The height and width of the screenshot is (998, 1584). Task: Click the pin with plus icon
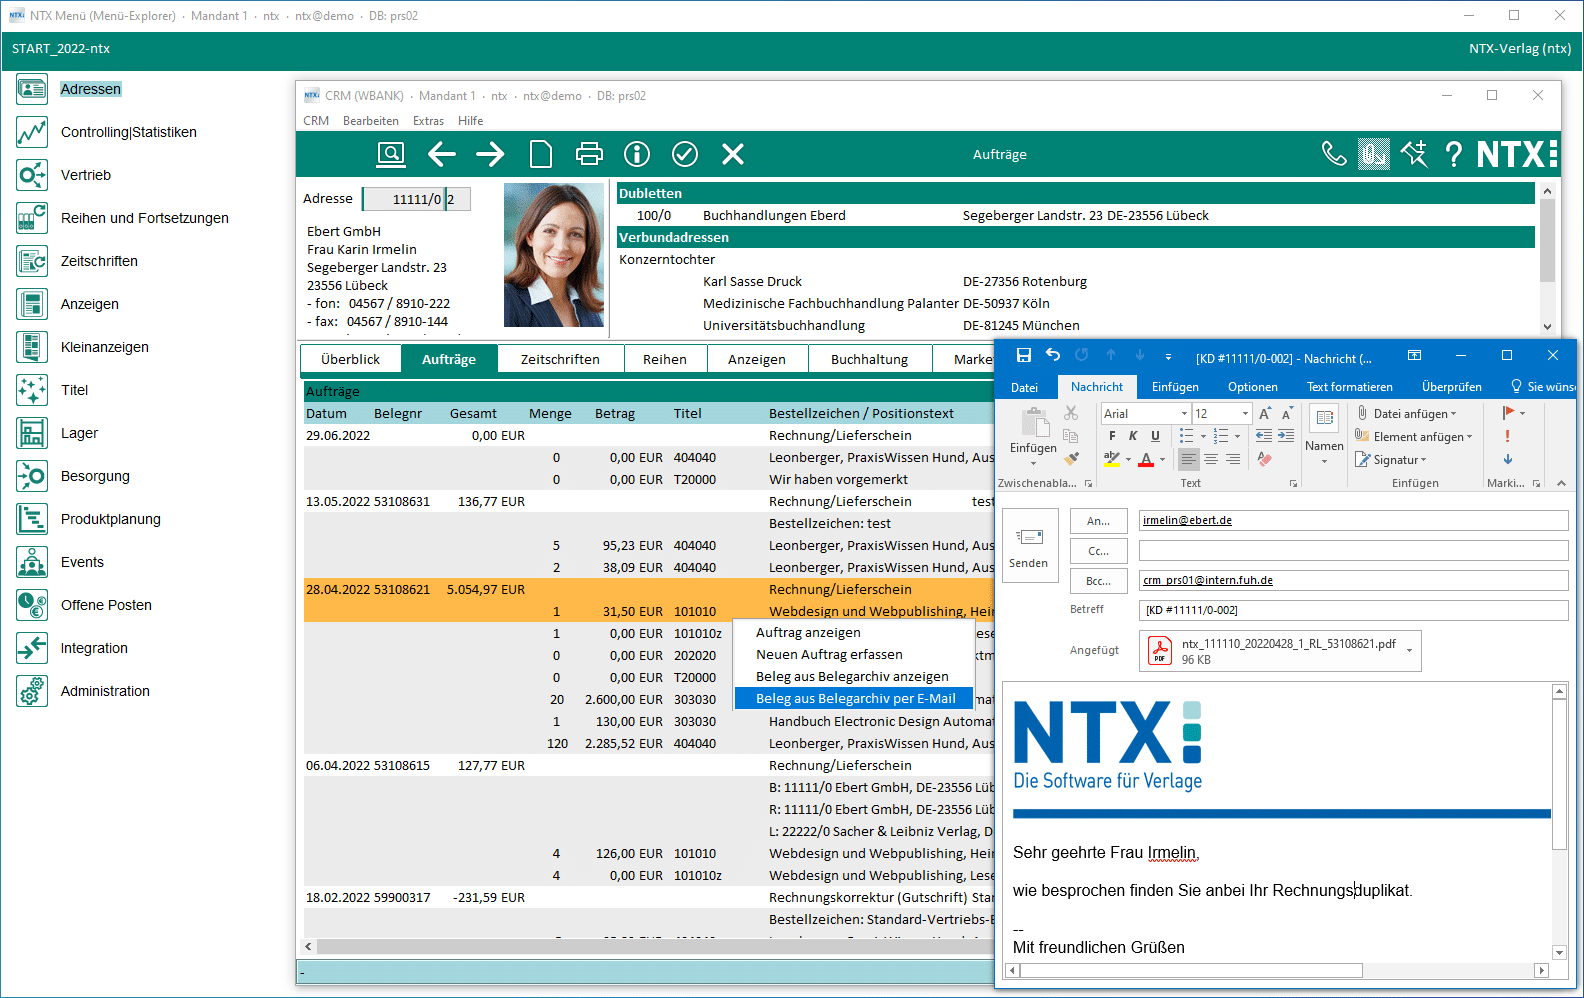[1414, 154]
